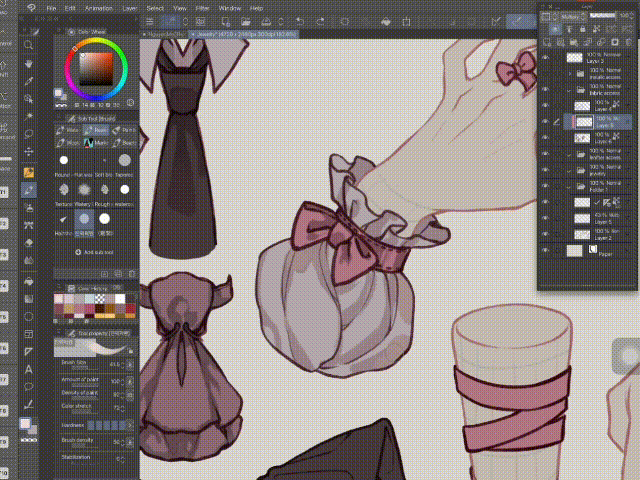The width and height of the screenshot is (640, 480).
Task: Toggle visibility of highlighted selected layer
Action: pos(545,122)
